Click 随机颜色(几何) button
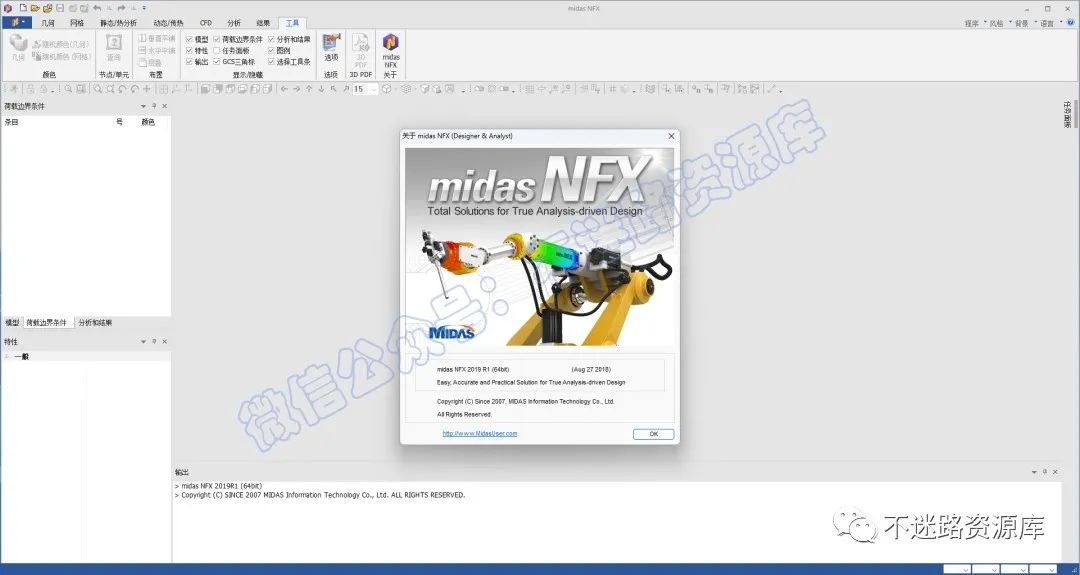 pos(61,44)
